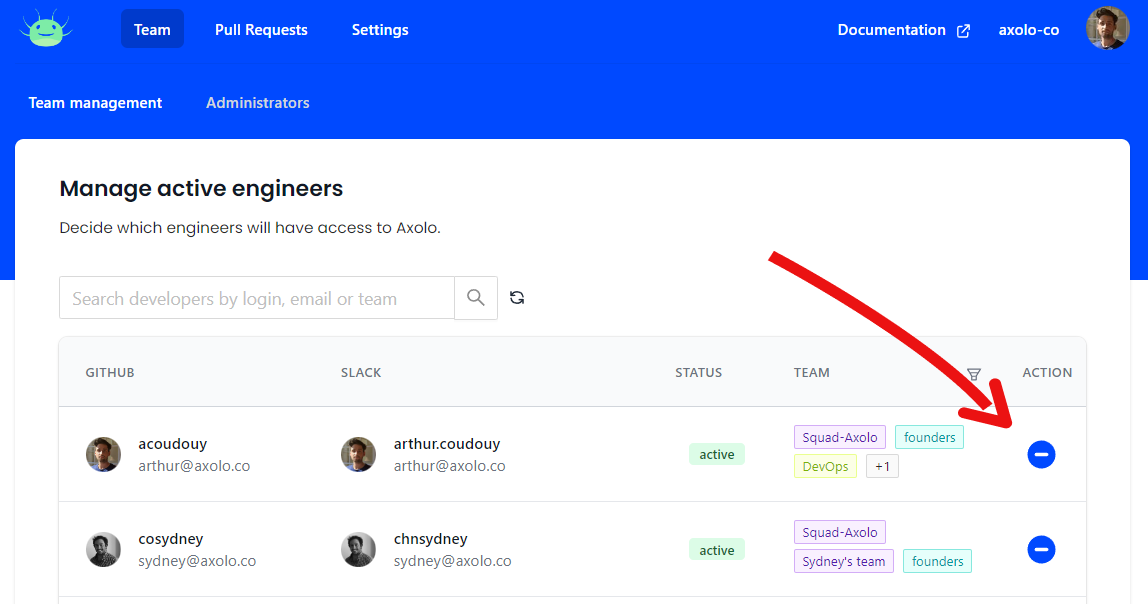The width and height of the screenshot is (1148, 604).
Task: Click the refresh developers list icon
Action: (x=517, y=298)
